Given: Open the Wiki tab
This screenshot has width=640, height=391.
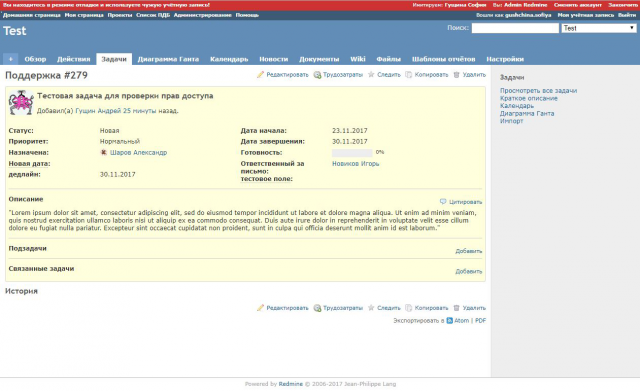Looking at the screenshot, I should [x=358, y=59].
